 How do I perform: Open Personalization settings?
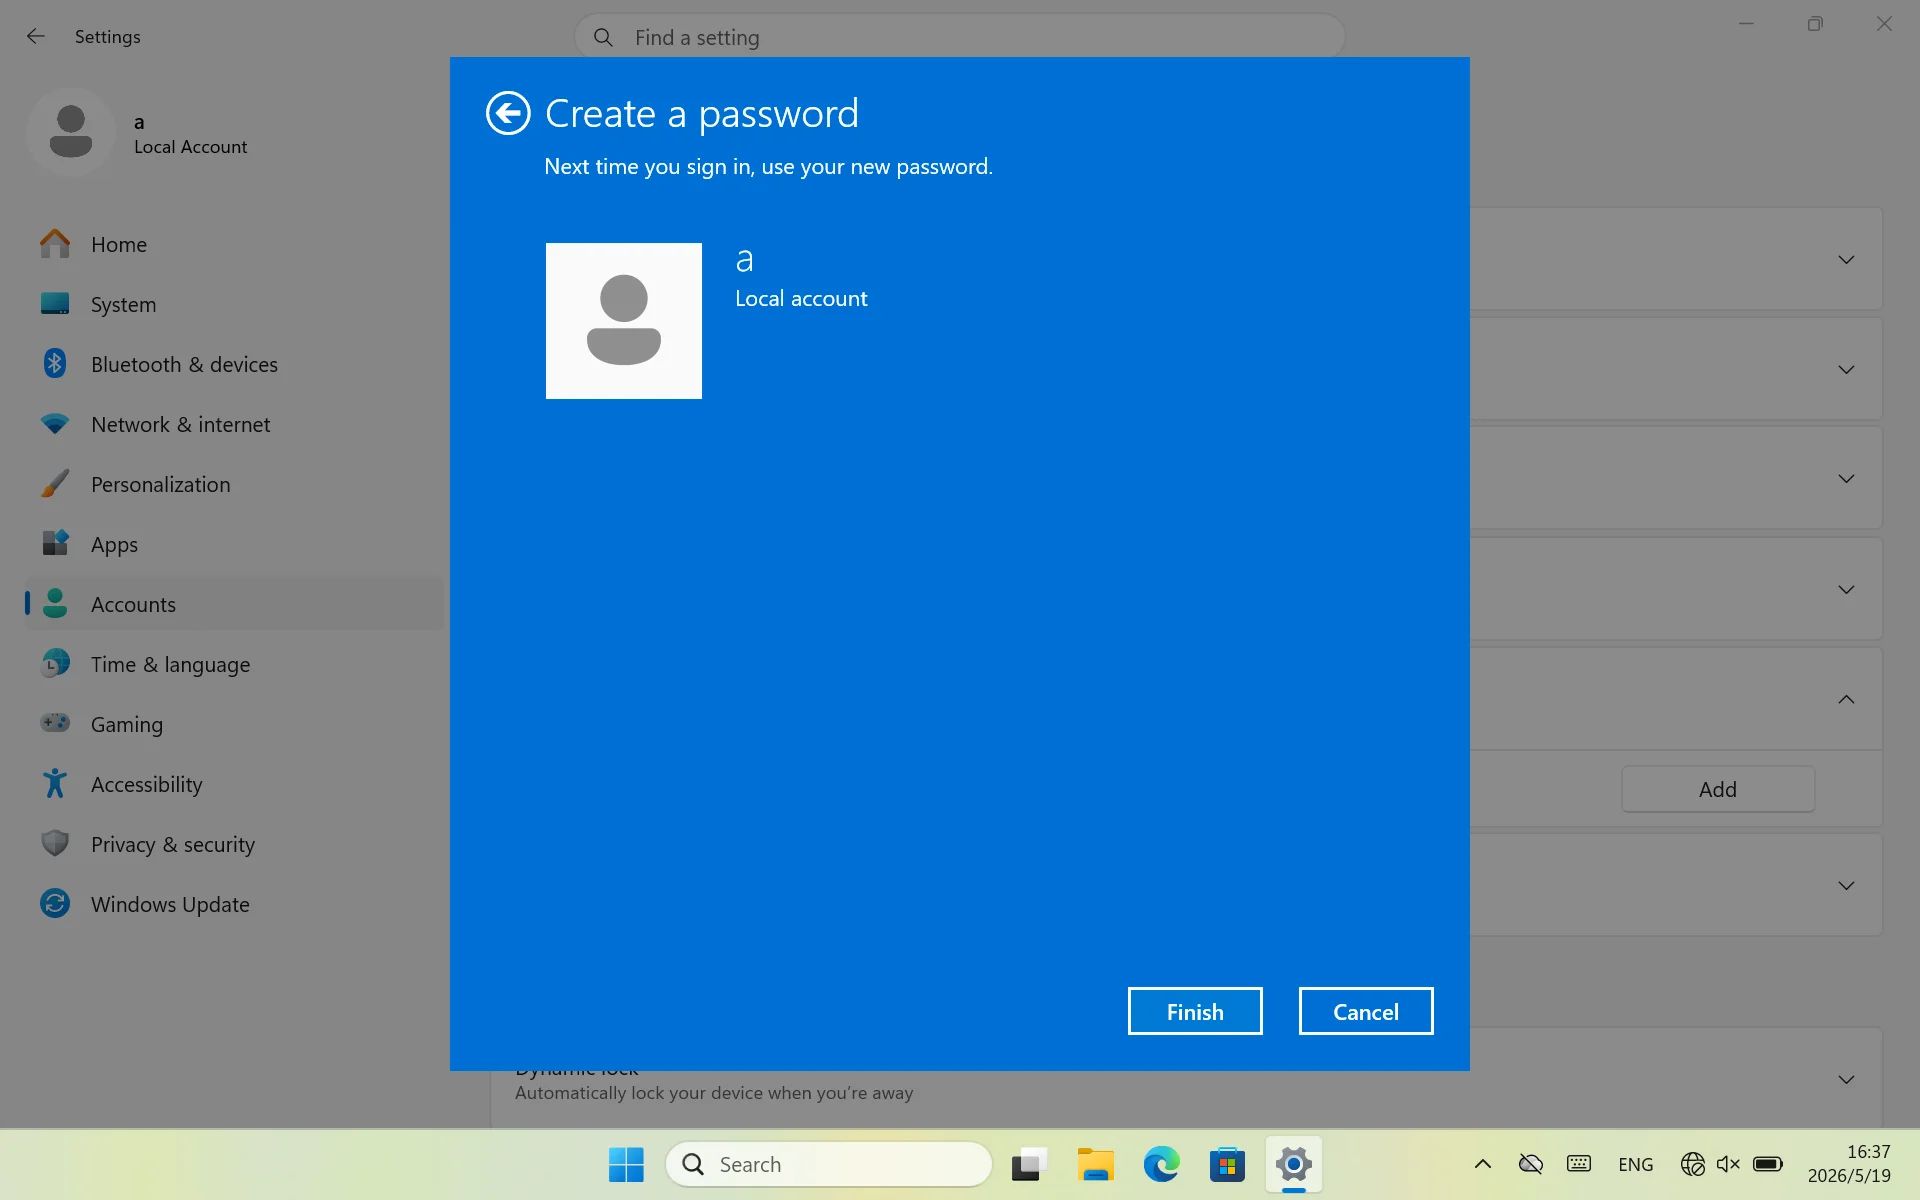(234, 484)
